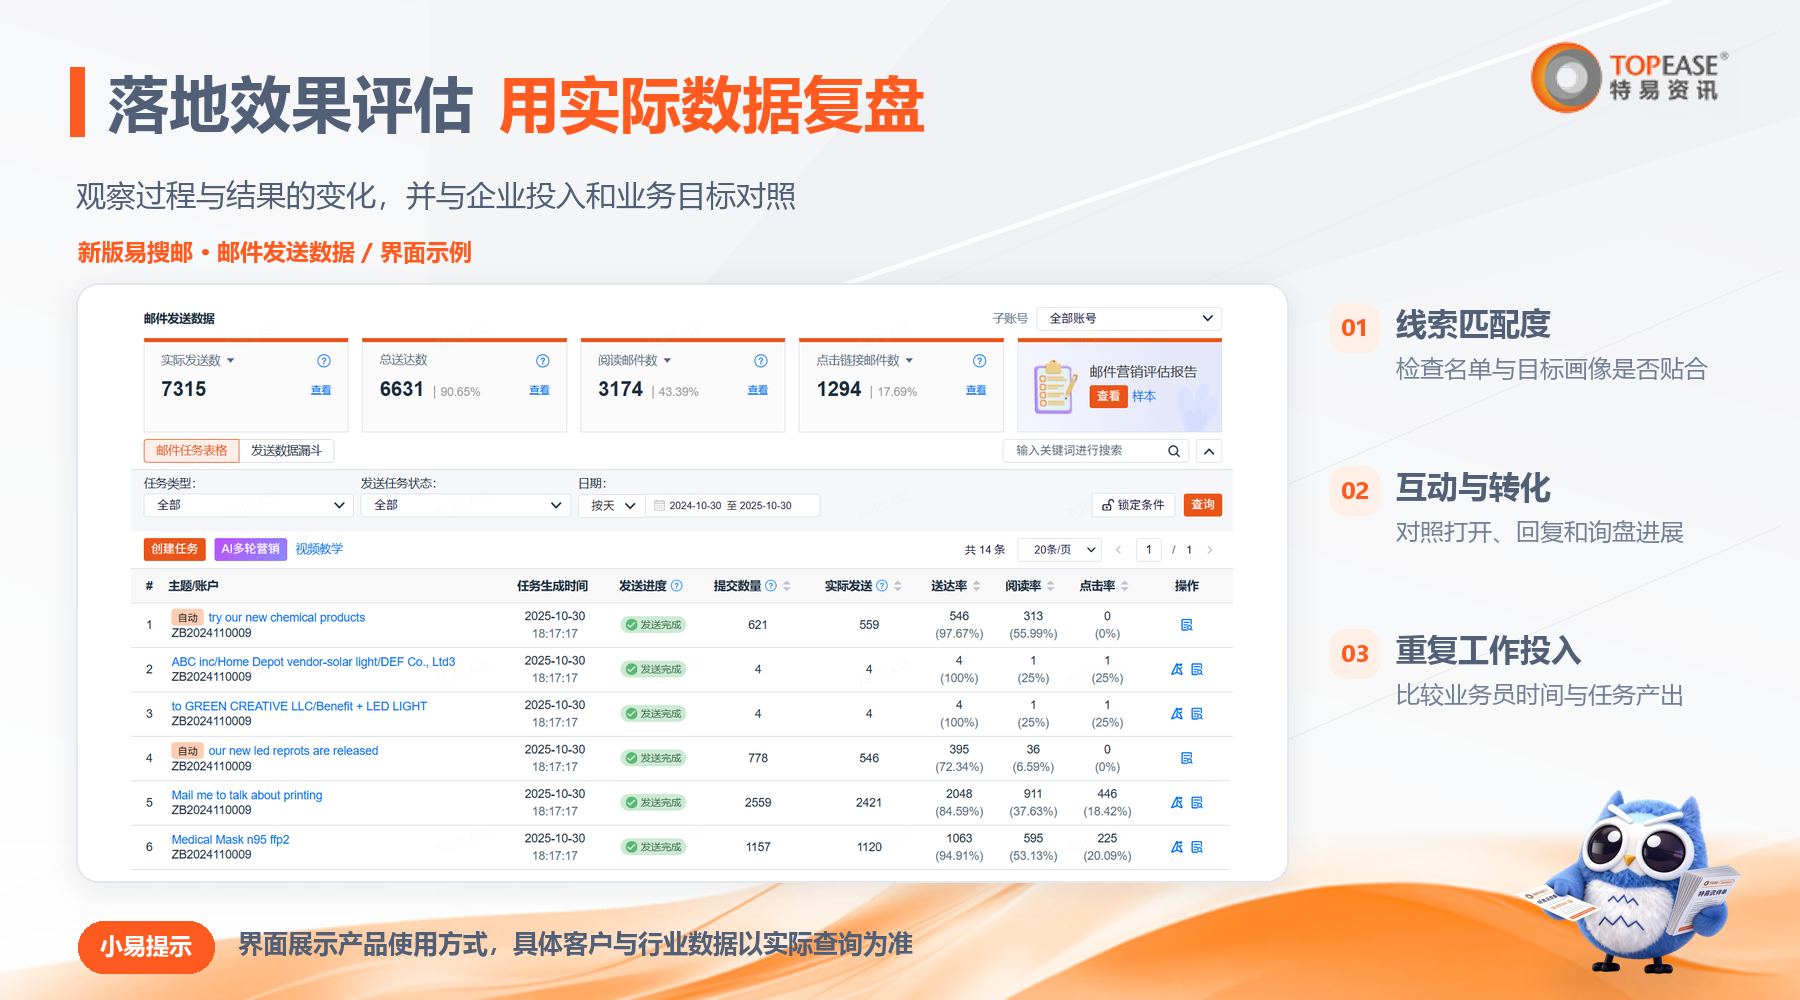Click 锁定条件 button
This screenshot has width=1800, height=1000.
point(1134,505)
